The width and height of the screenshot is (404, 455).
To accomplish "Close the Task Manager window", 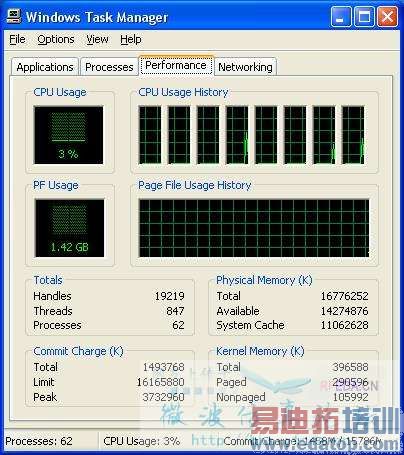I will [387, 17].
